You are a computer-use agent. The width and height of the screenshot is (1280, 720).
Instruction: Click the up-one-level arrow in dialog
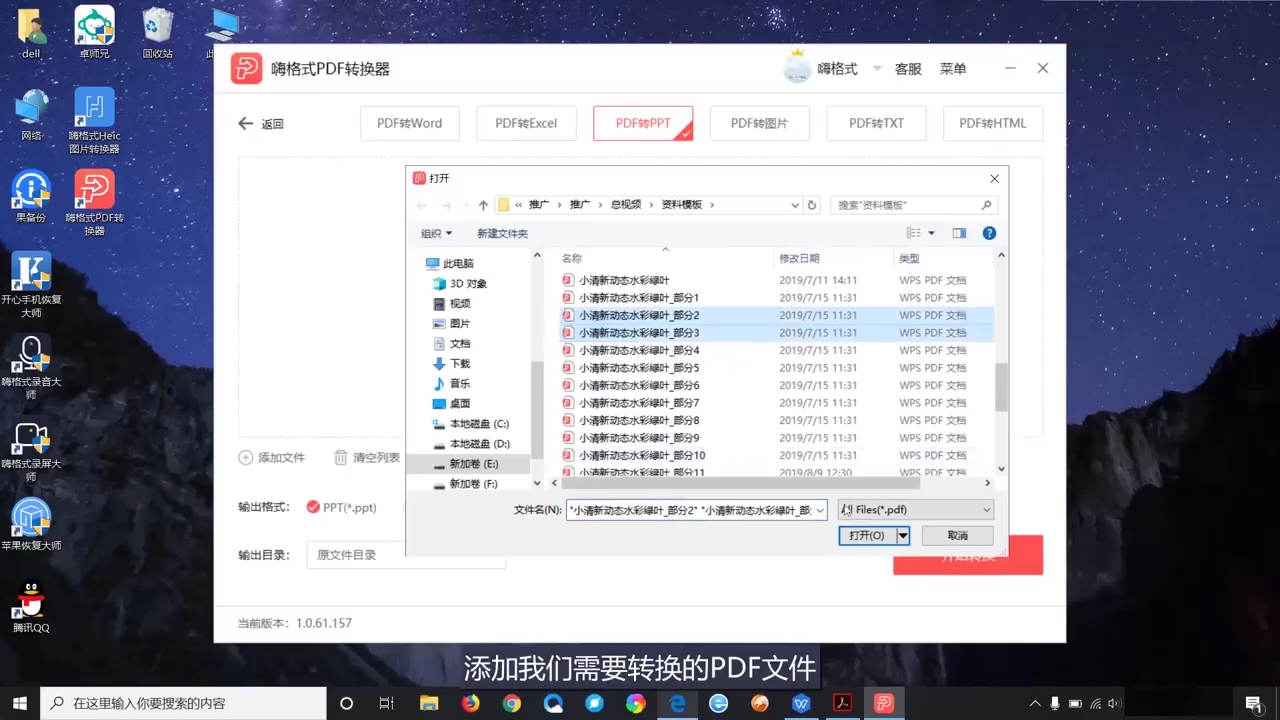click(483, 205)
